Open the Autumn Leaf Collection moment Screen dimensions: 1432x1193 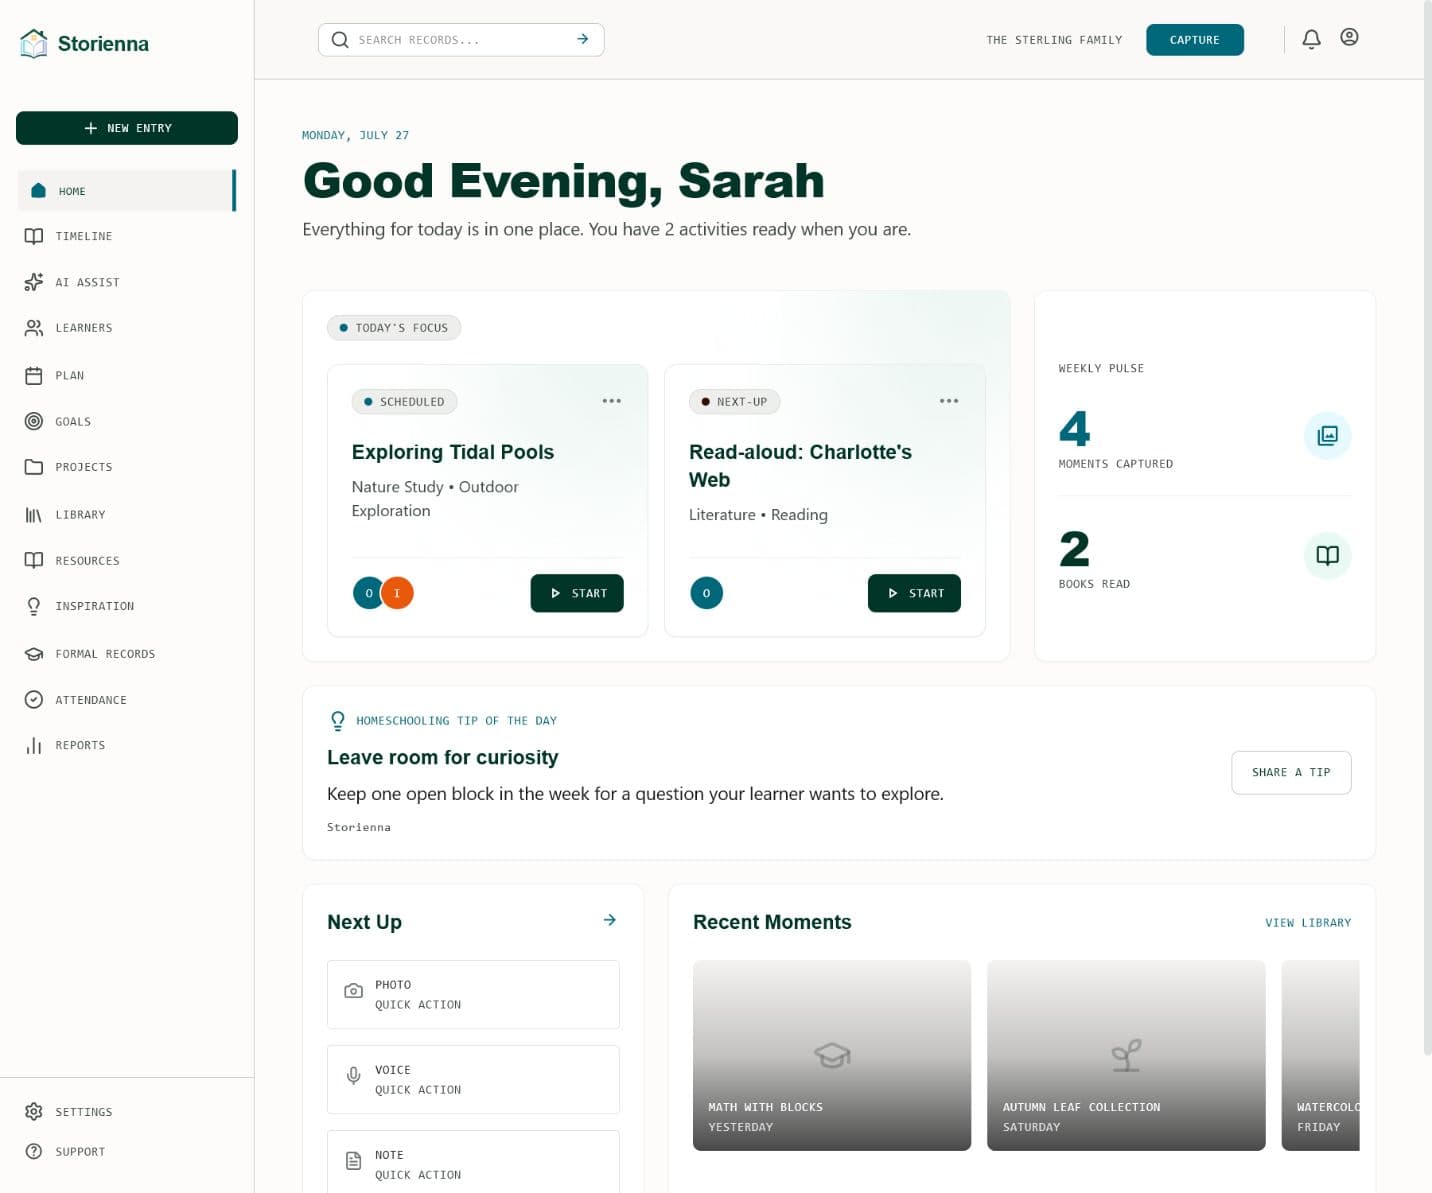pos(1126,1055)
